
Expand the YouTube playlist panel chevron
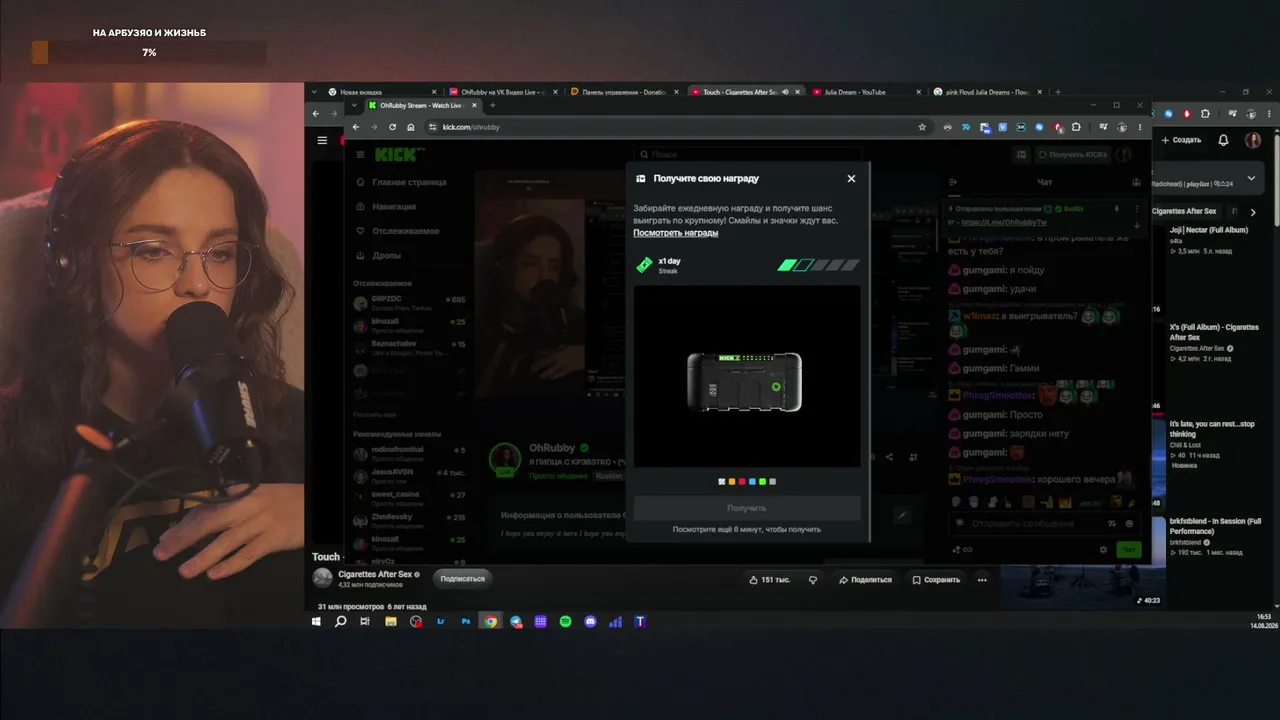(x=1251, y=178)
